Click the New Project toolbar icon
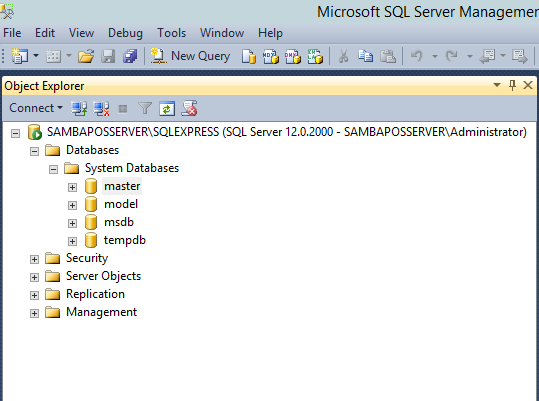 20,56
